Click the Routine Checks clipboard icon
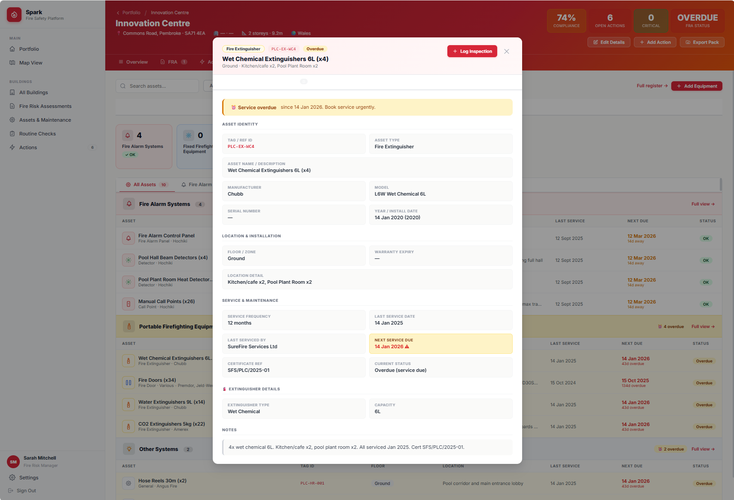 pyautogui.click(x=13, y=133)
